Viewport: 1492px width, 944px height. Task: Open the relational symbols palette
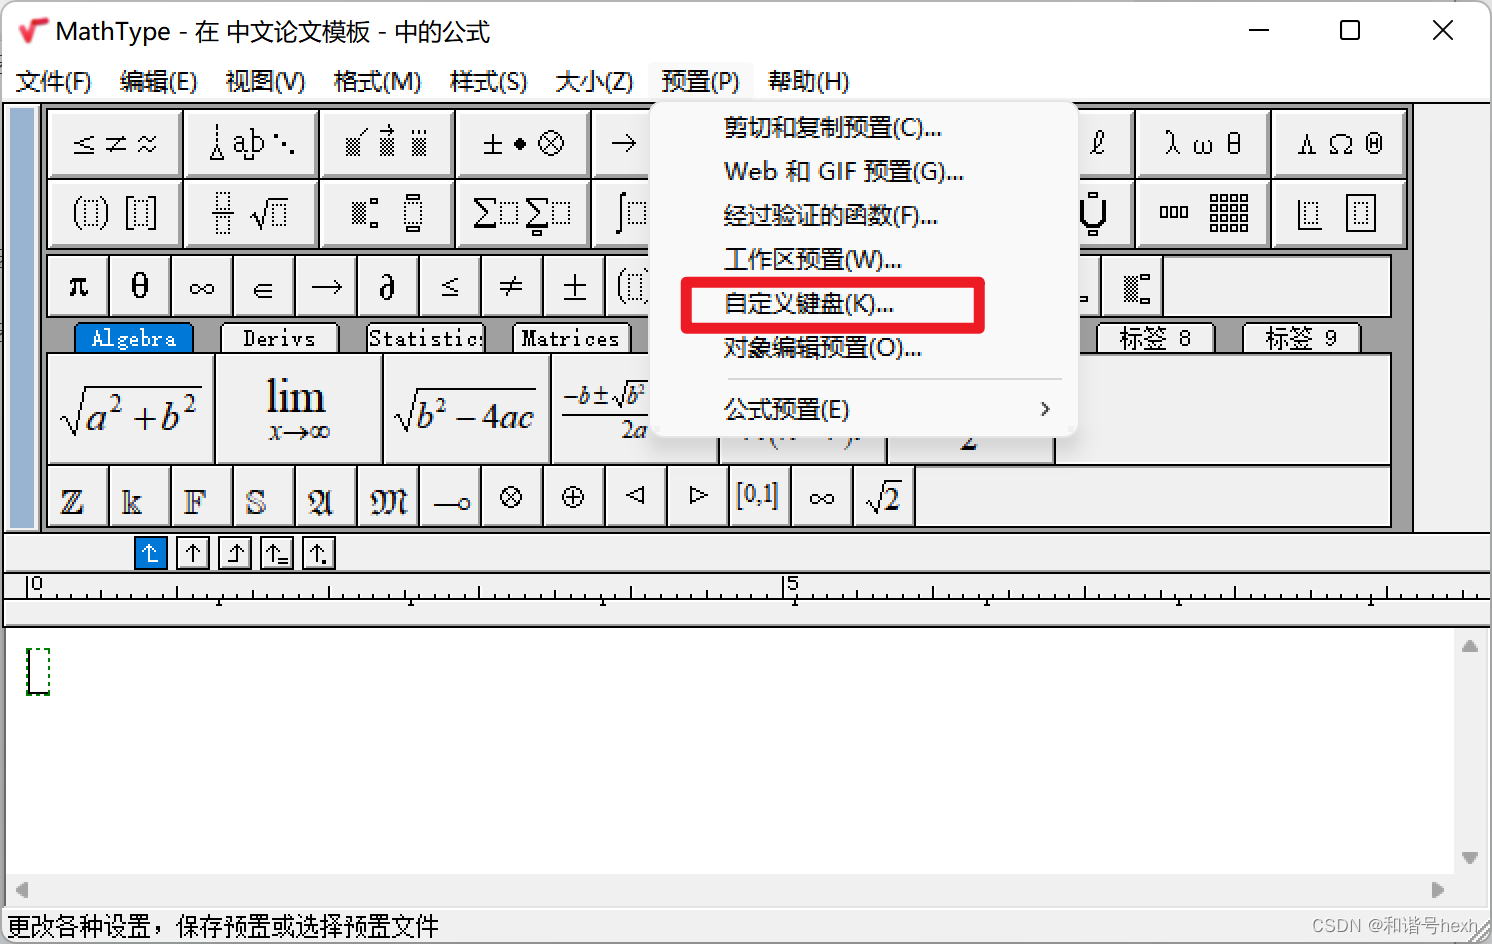point(113,143)
